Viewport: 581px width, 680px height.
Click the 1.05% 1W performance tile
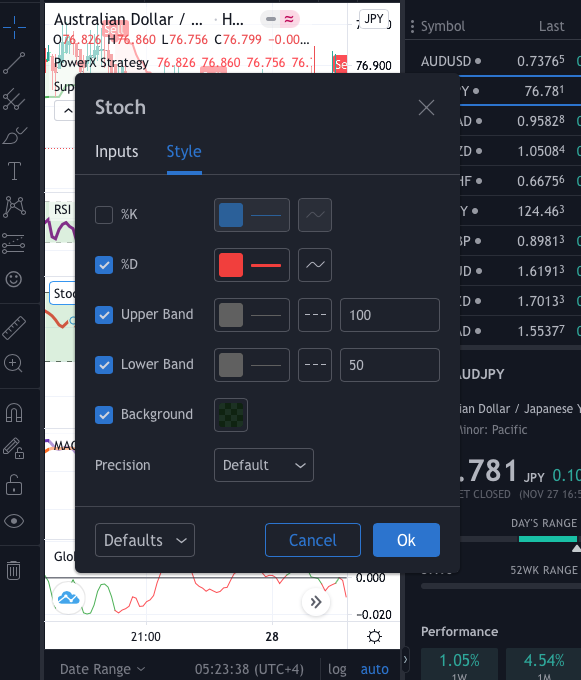[459, 664]
